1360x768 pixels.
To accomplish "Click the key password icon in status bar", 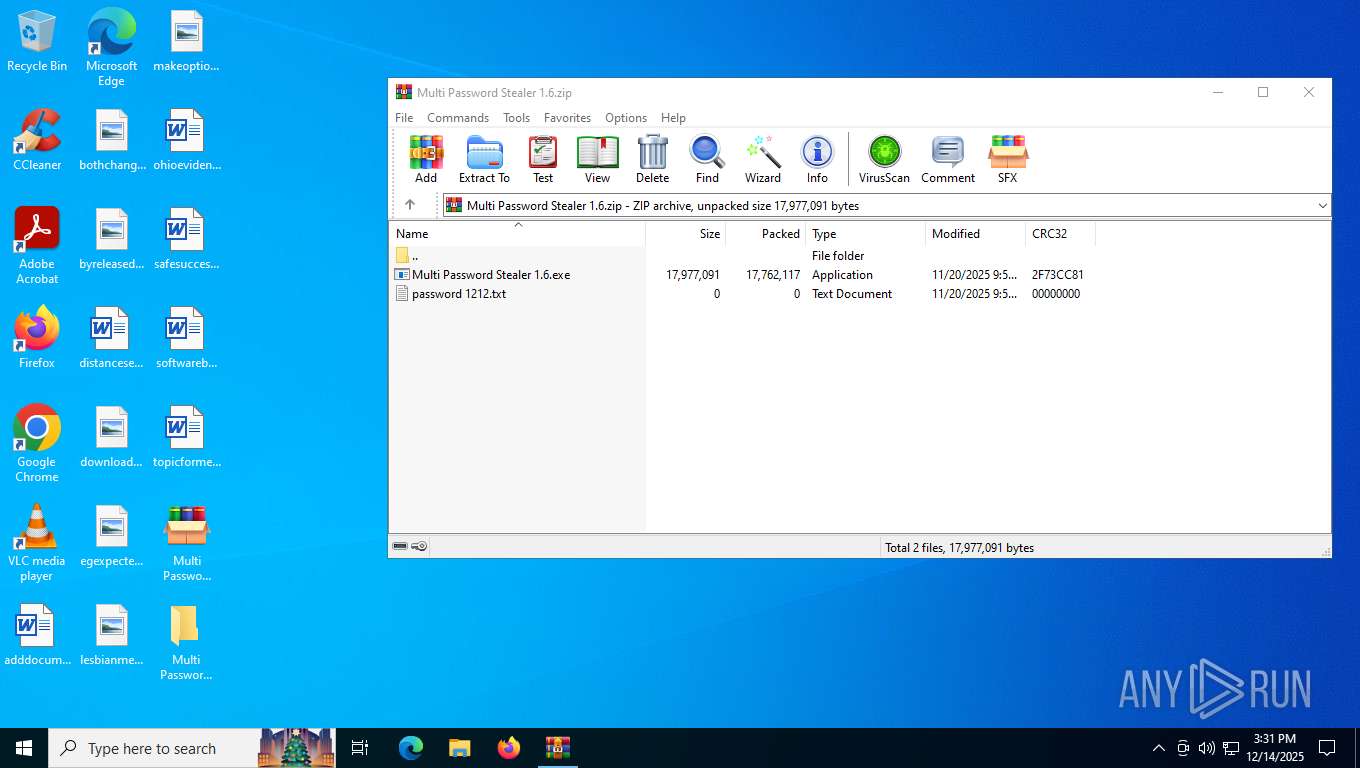I will (419, 547).
